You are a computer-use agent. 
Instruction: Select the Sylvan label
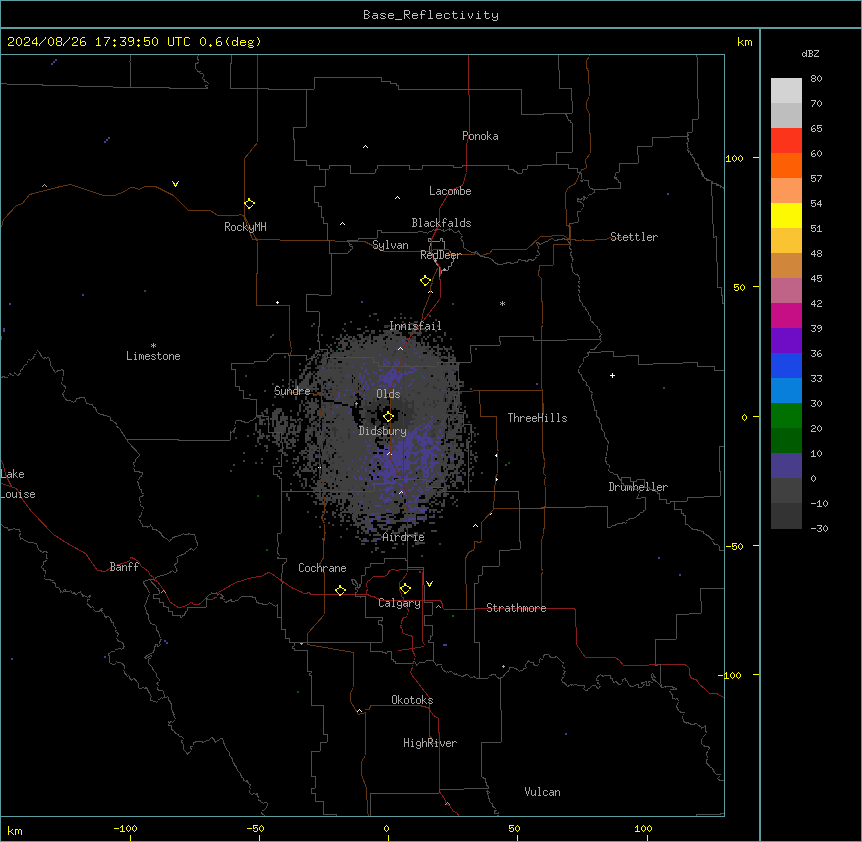[x=390, y=245]
